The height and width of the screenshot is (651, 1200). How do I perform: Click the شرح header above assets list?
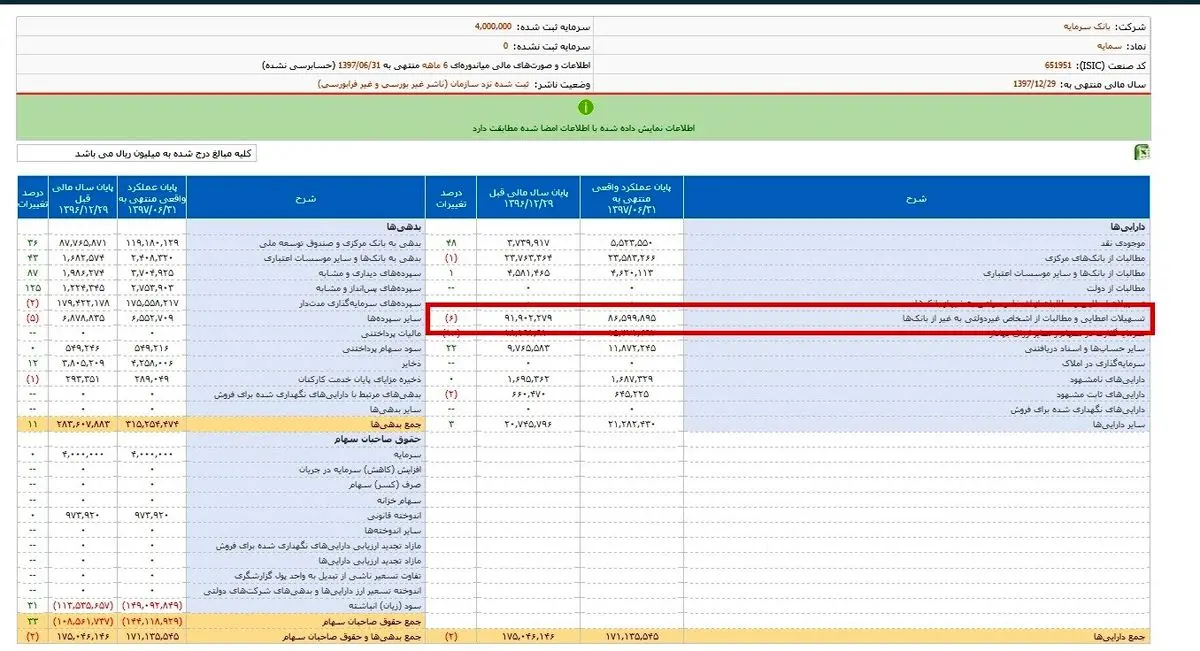(919, 198)
